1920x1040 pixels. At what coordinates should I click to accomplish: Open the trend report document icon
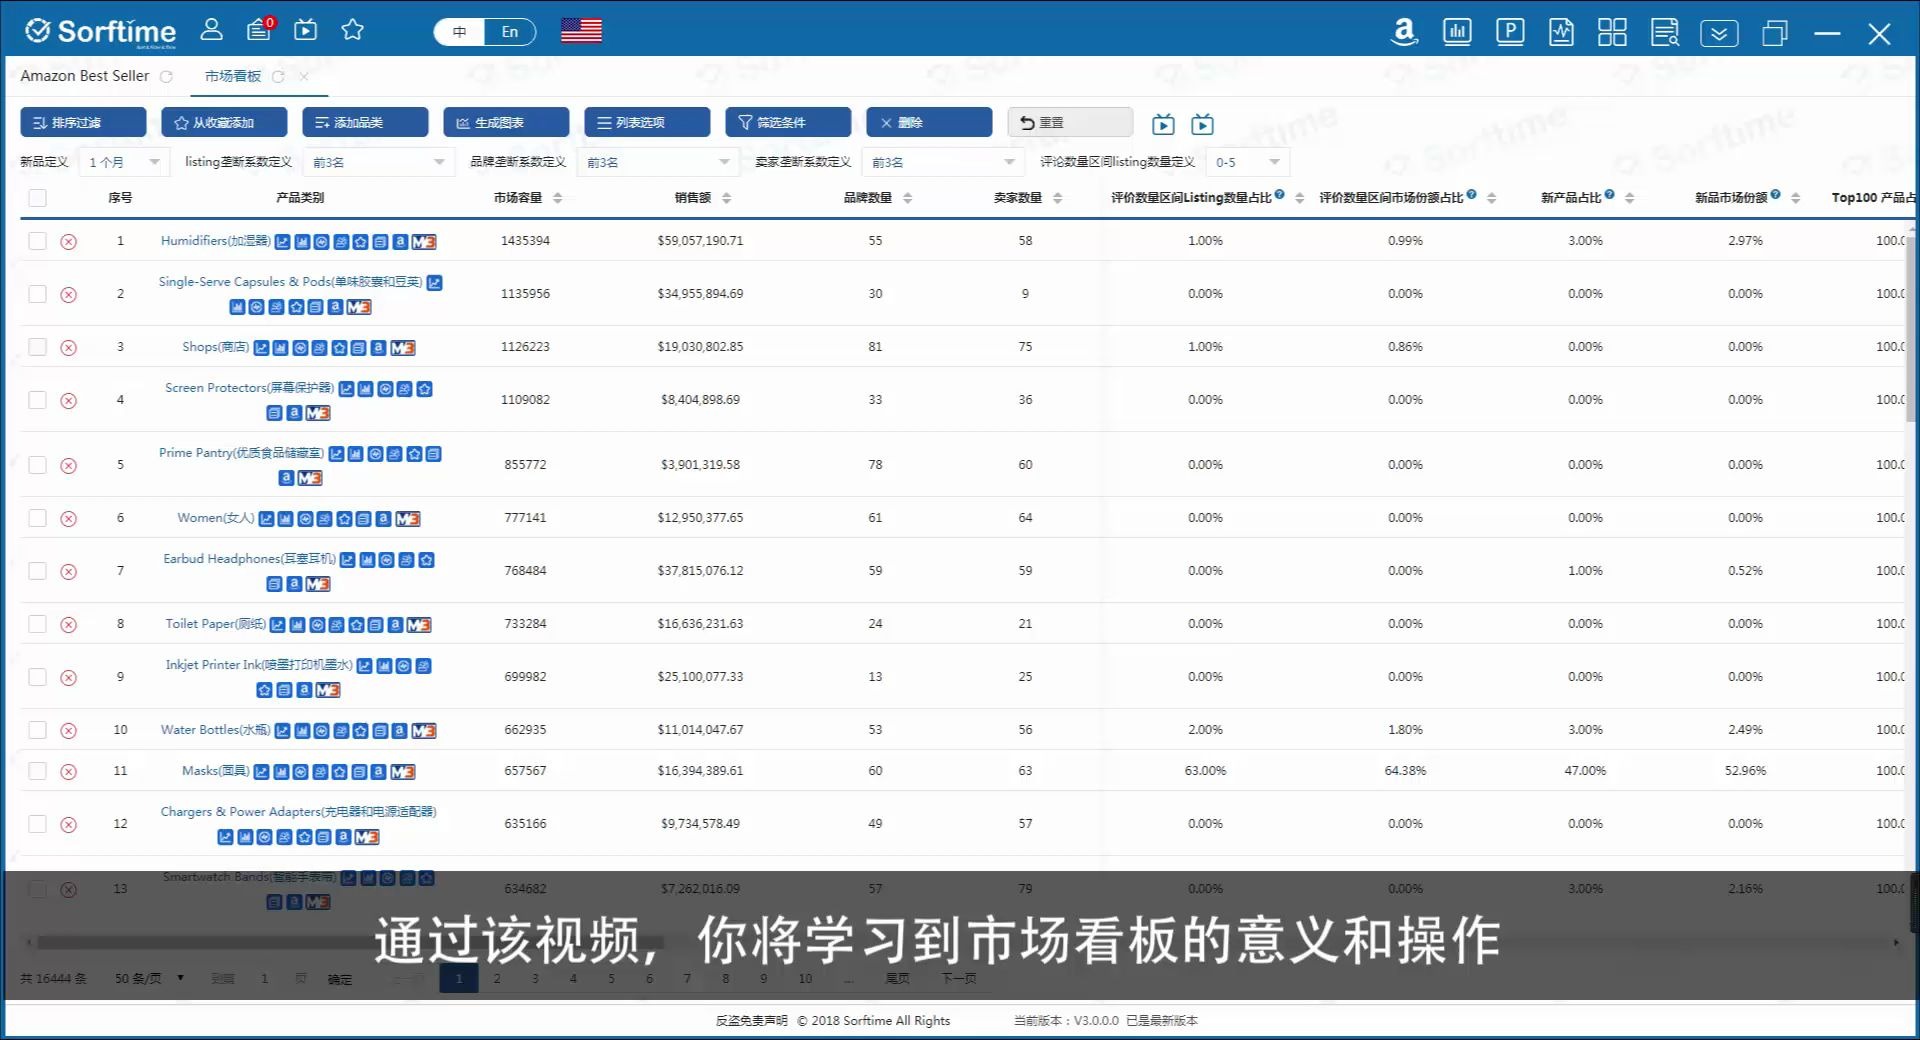[1561, 32]
